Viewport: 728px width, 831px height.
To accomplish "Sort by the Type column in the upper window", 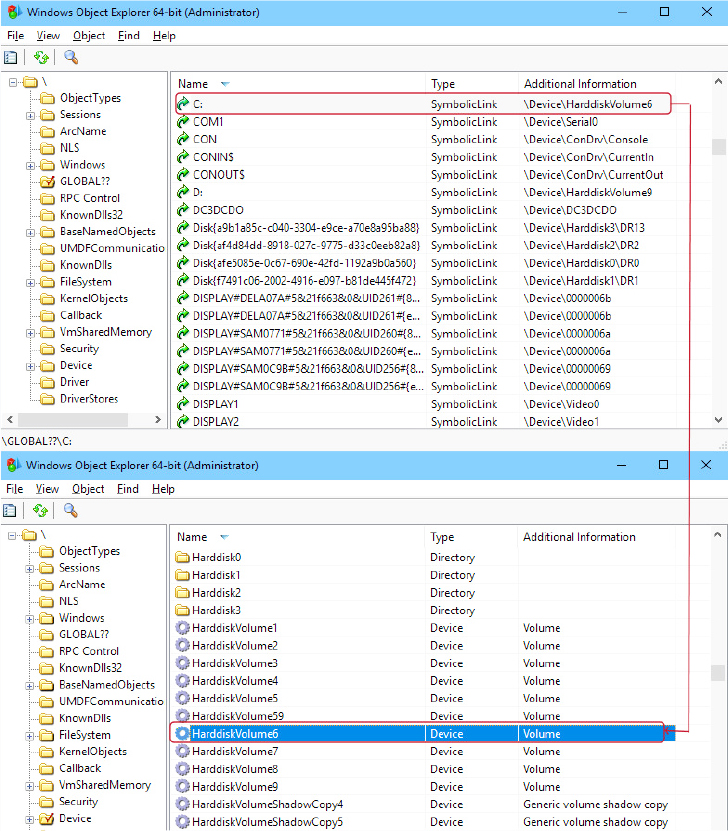I will pos(443,84).
